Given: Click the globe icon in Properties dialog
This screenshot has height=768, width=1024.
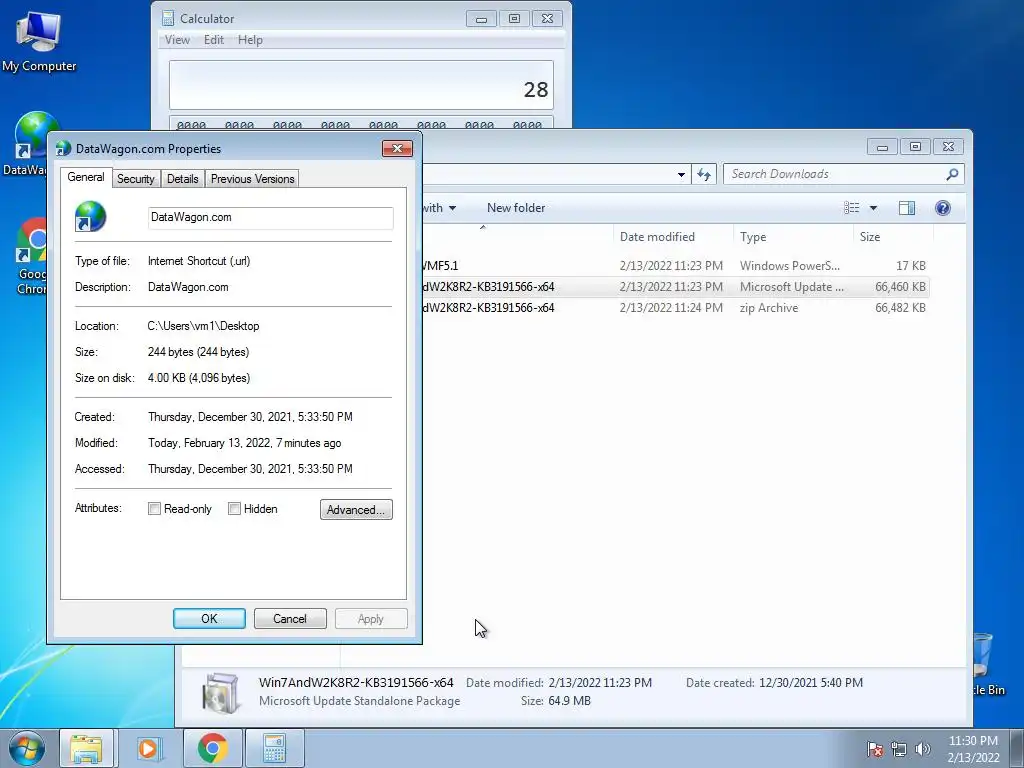Looking at the screenshot, I should click(x=90, y=217).
